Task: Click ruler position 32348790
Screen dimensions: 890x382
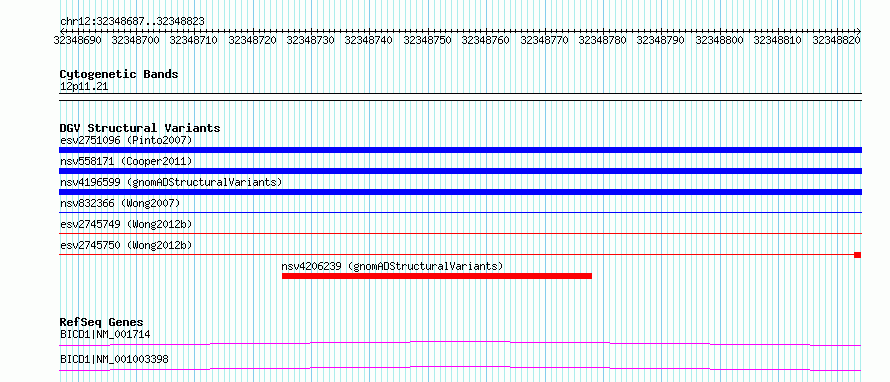Action: [661, 40]
